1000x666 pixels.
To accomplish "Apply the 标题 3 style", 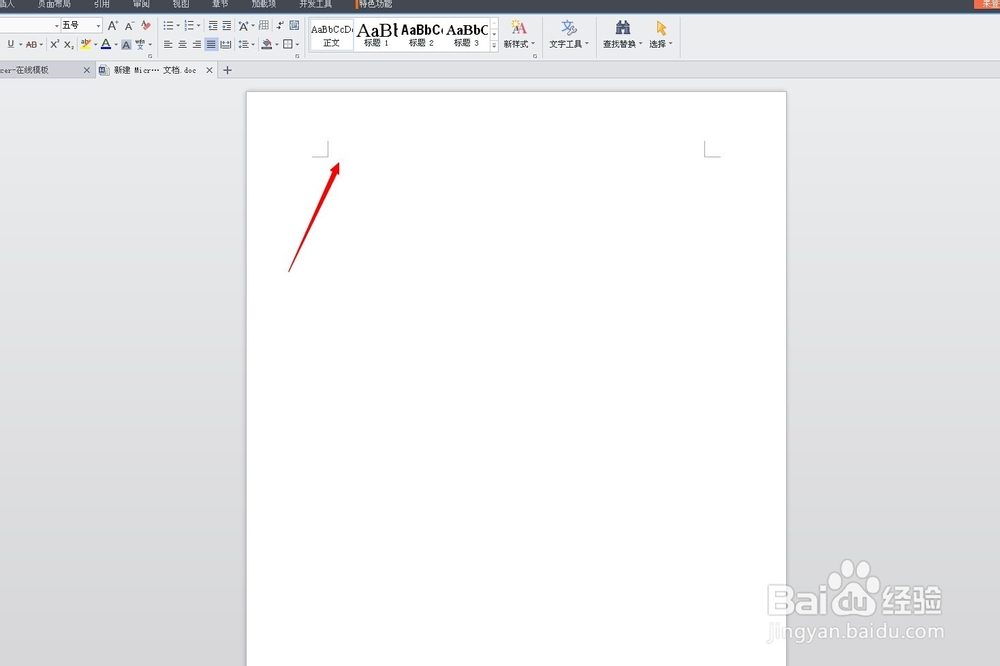I will point(467,35).
